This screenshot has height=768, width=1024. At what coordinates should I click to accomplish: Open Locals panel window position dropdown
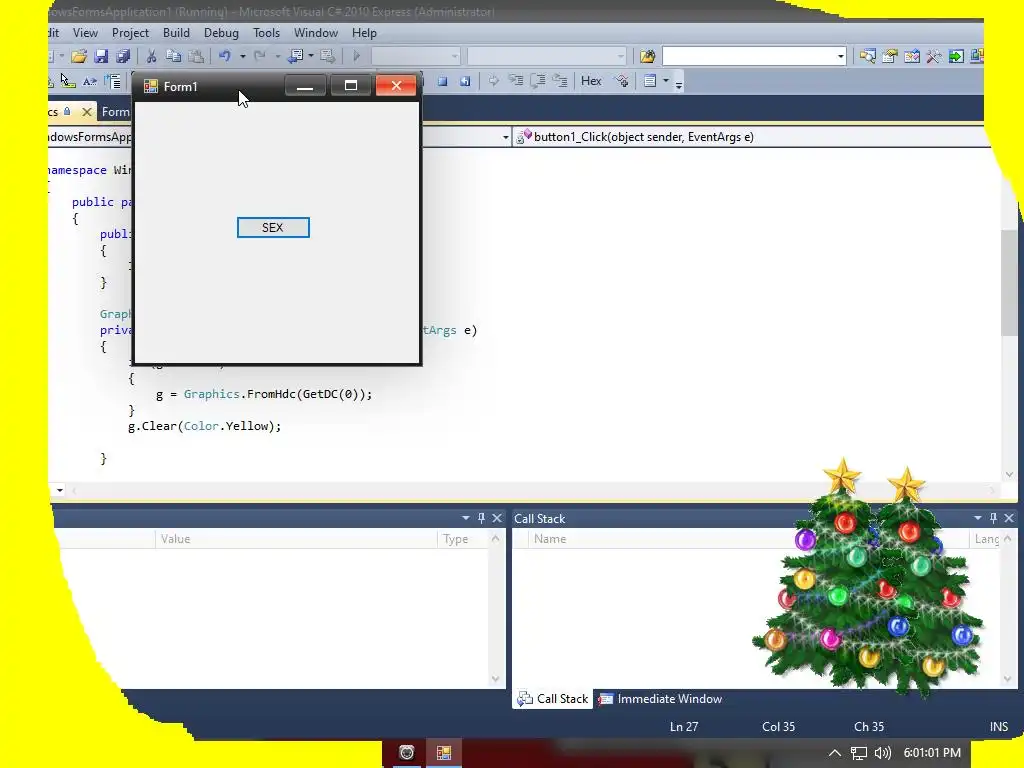tap(466, 518)
